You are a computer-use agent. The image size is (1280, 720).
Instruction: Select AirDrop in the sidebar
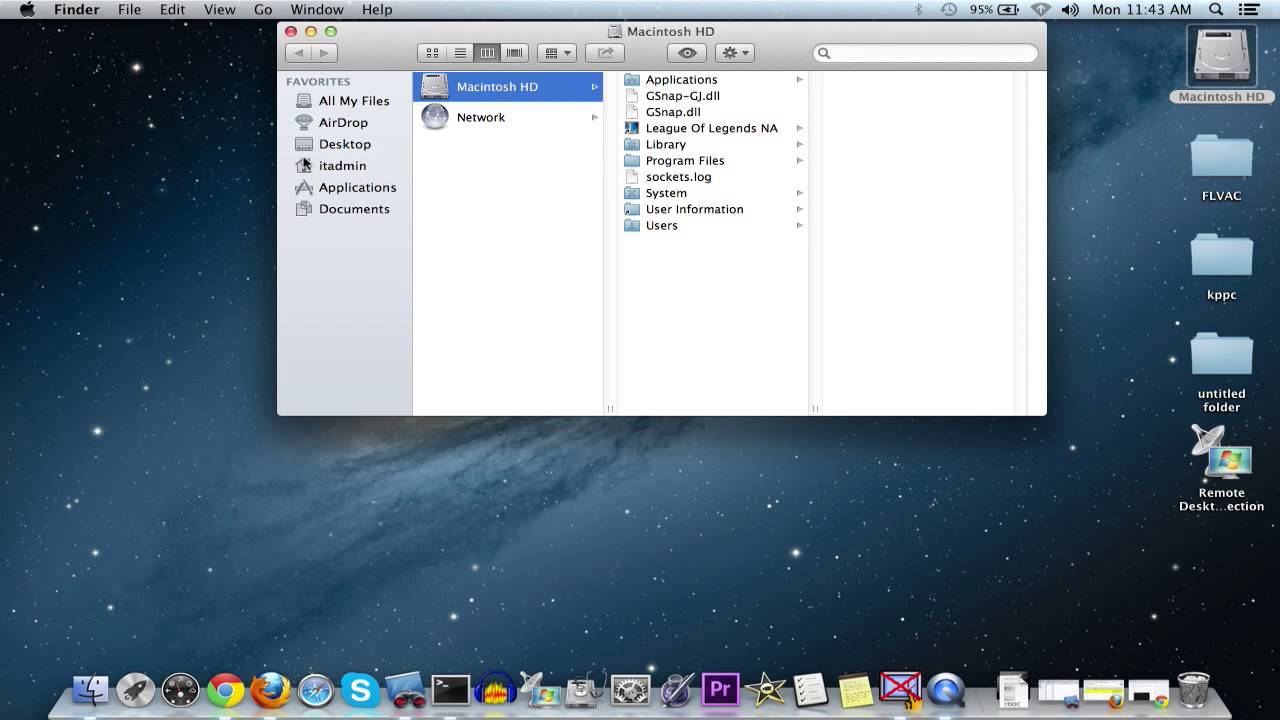344,122
